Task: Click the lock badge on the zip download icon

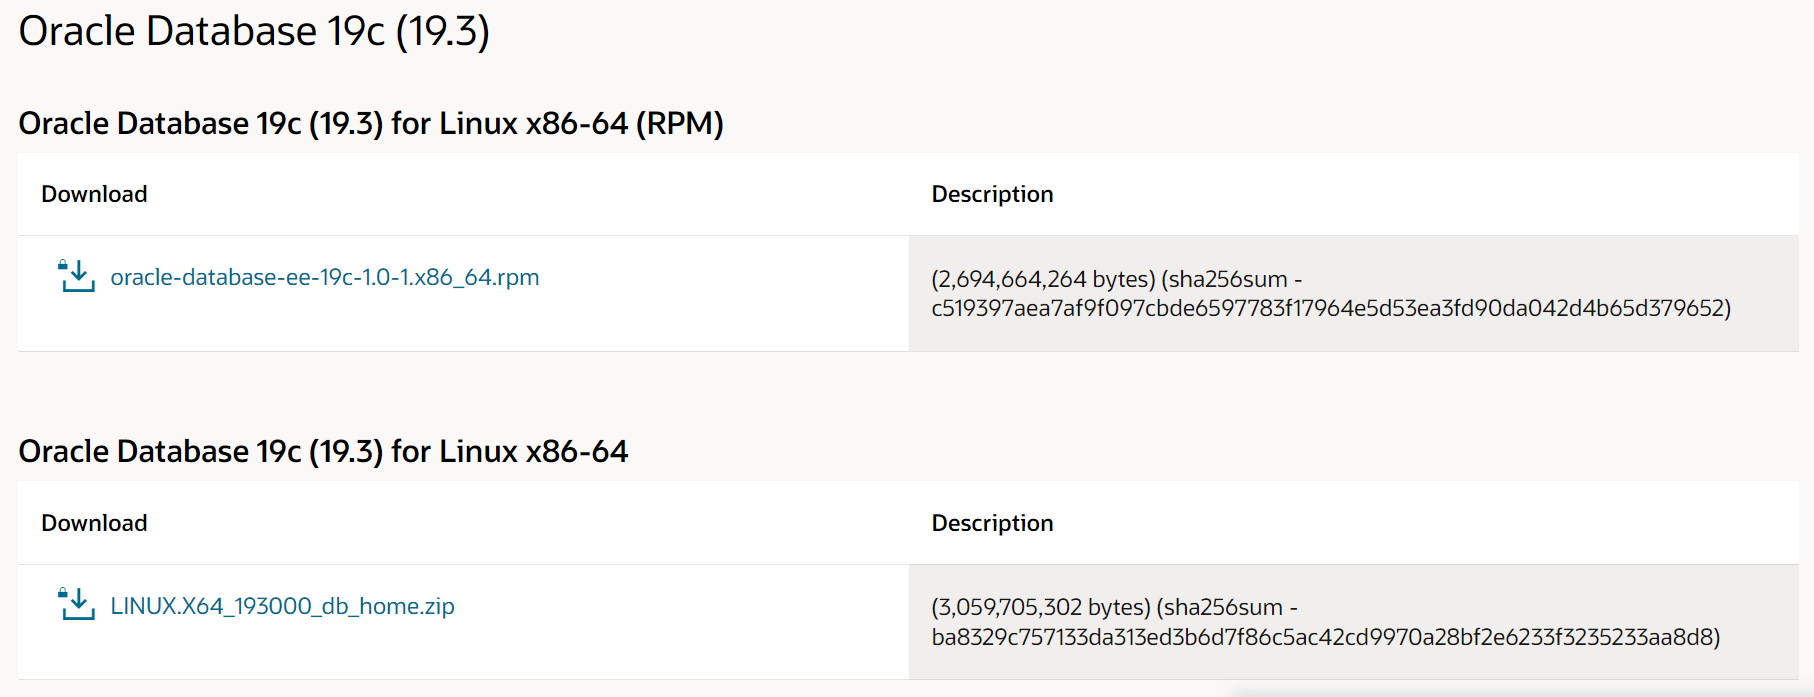Action: pos(62,593)
